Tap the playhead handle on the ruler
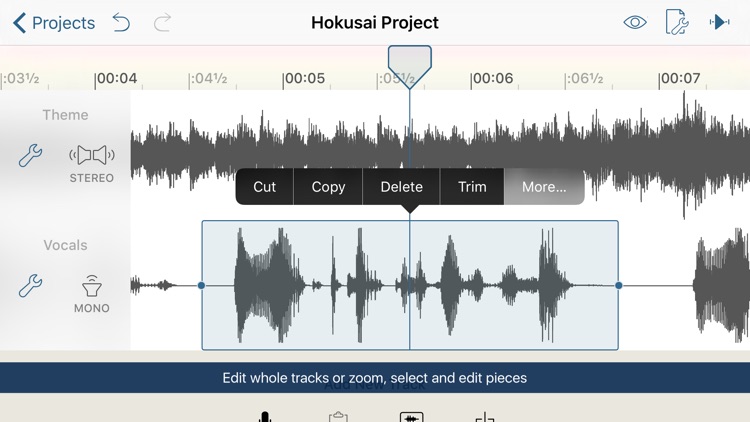Viewport: 750px width, 422px height. click(409, 67)
